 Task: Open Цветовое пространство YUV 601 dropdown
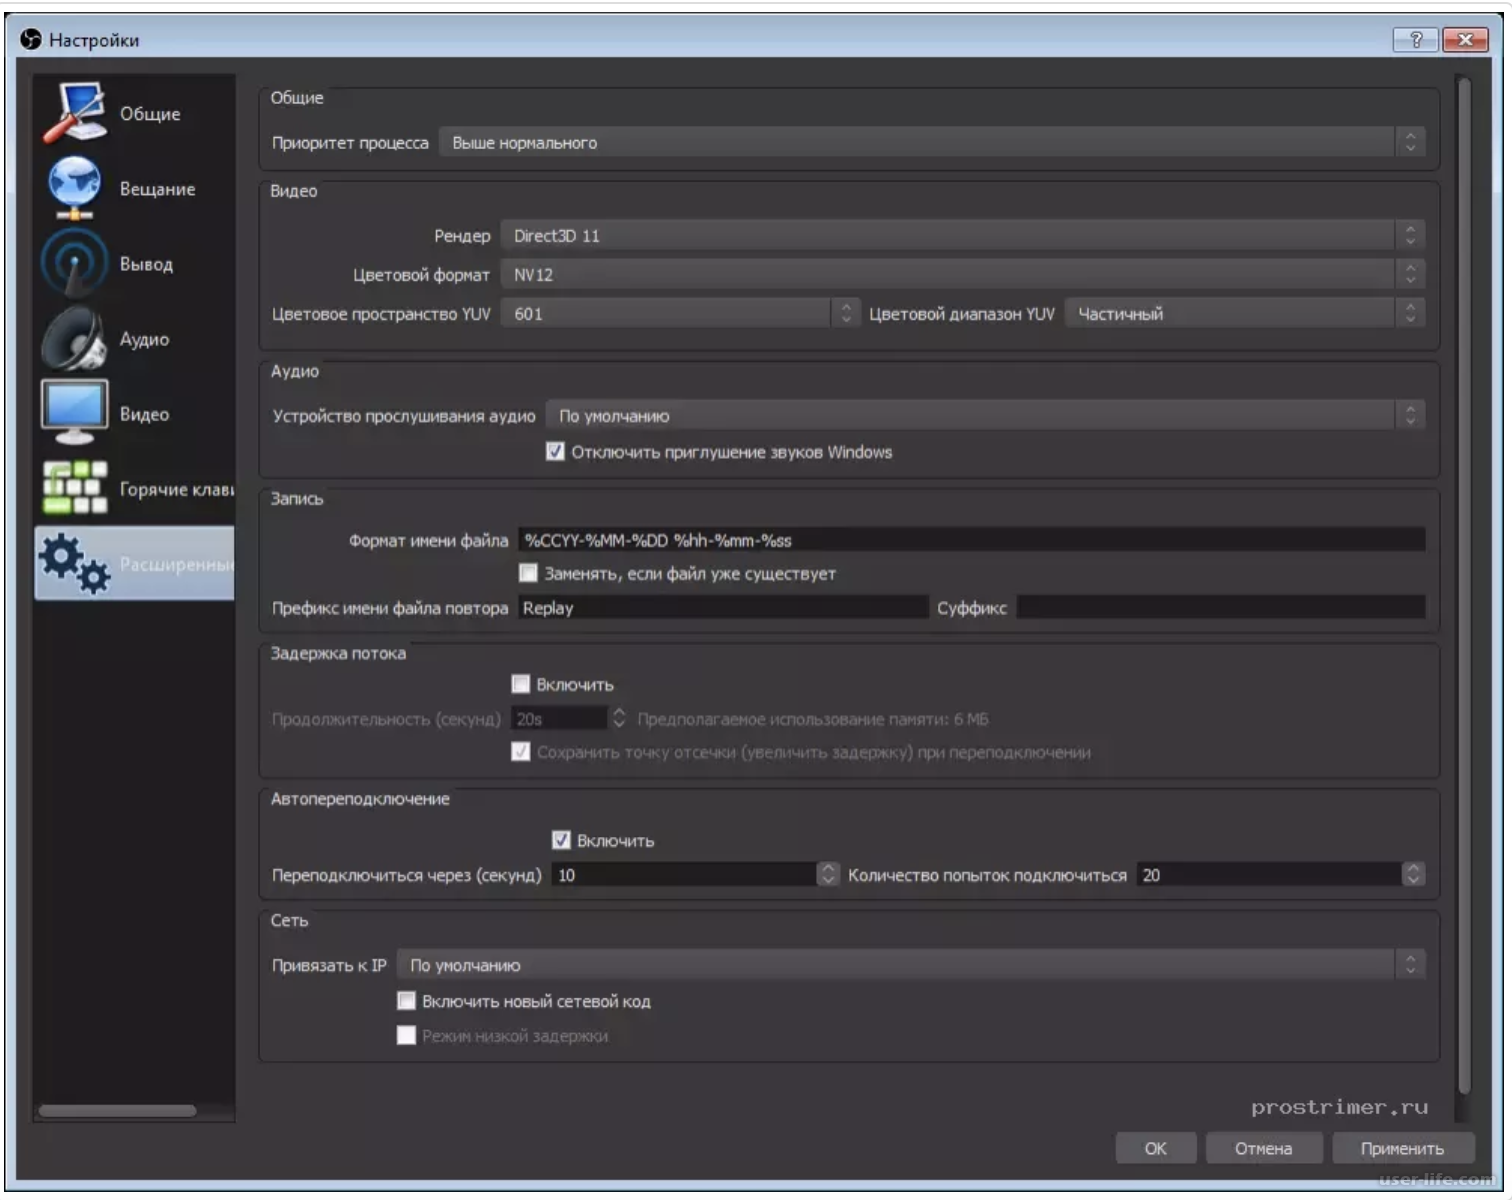tap(680, 313)
